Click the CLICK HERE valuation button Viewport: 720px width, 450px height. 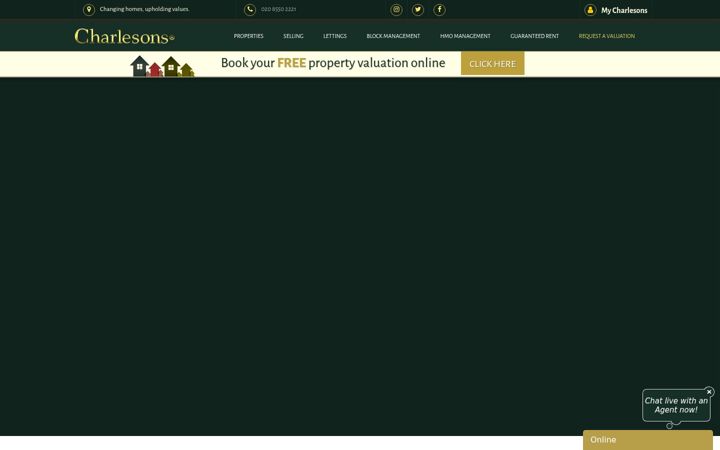coord(492,63)
